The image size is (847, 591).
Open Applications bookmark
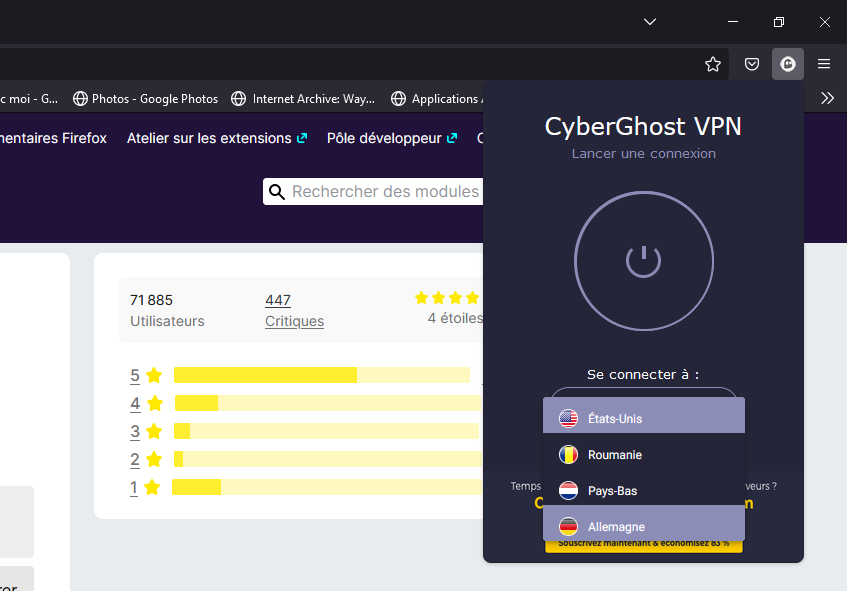(x=436, y=99)
